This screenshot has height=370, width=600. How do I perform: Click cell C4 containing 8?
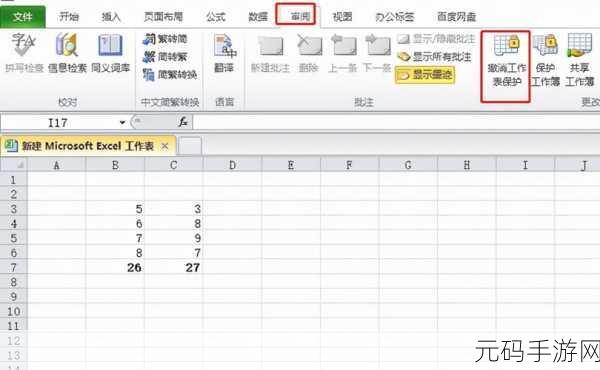coord(174,223)
